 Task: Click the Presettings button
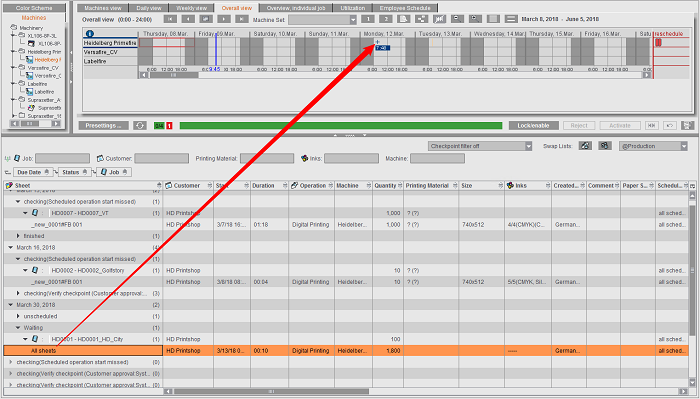[104, 126]
